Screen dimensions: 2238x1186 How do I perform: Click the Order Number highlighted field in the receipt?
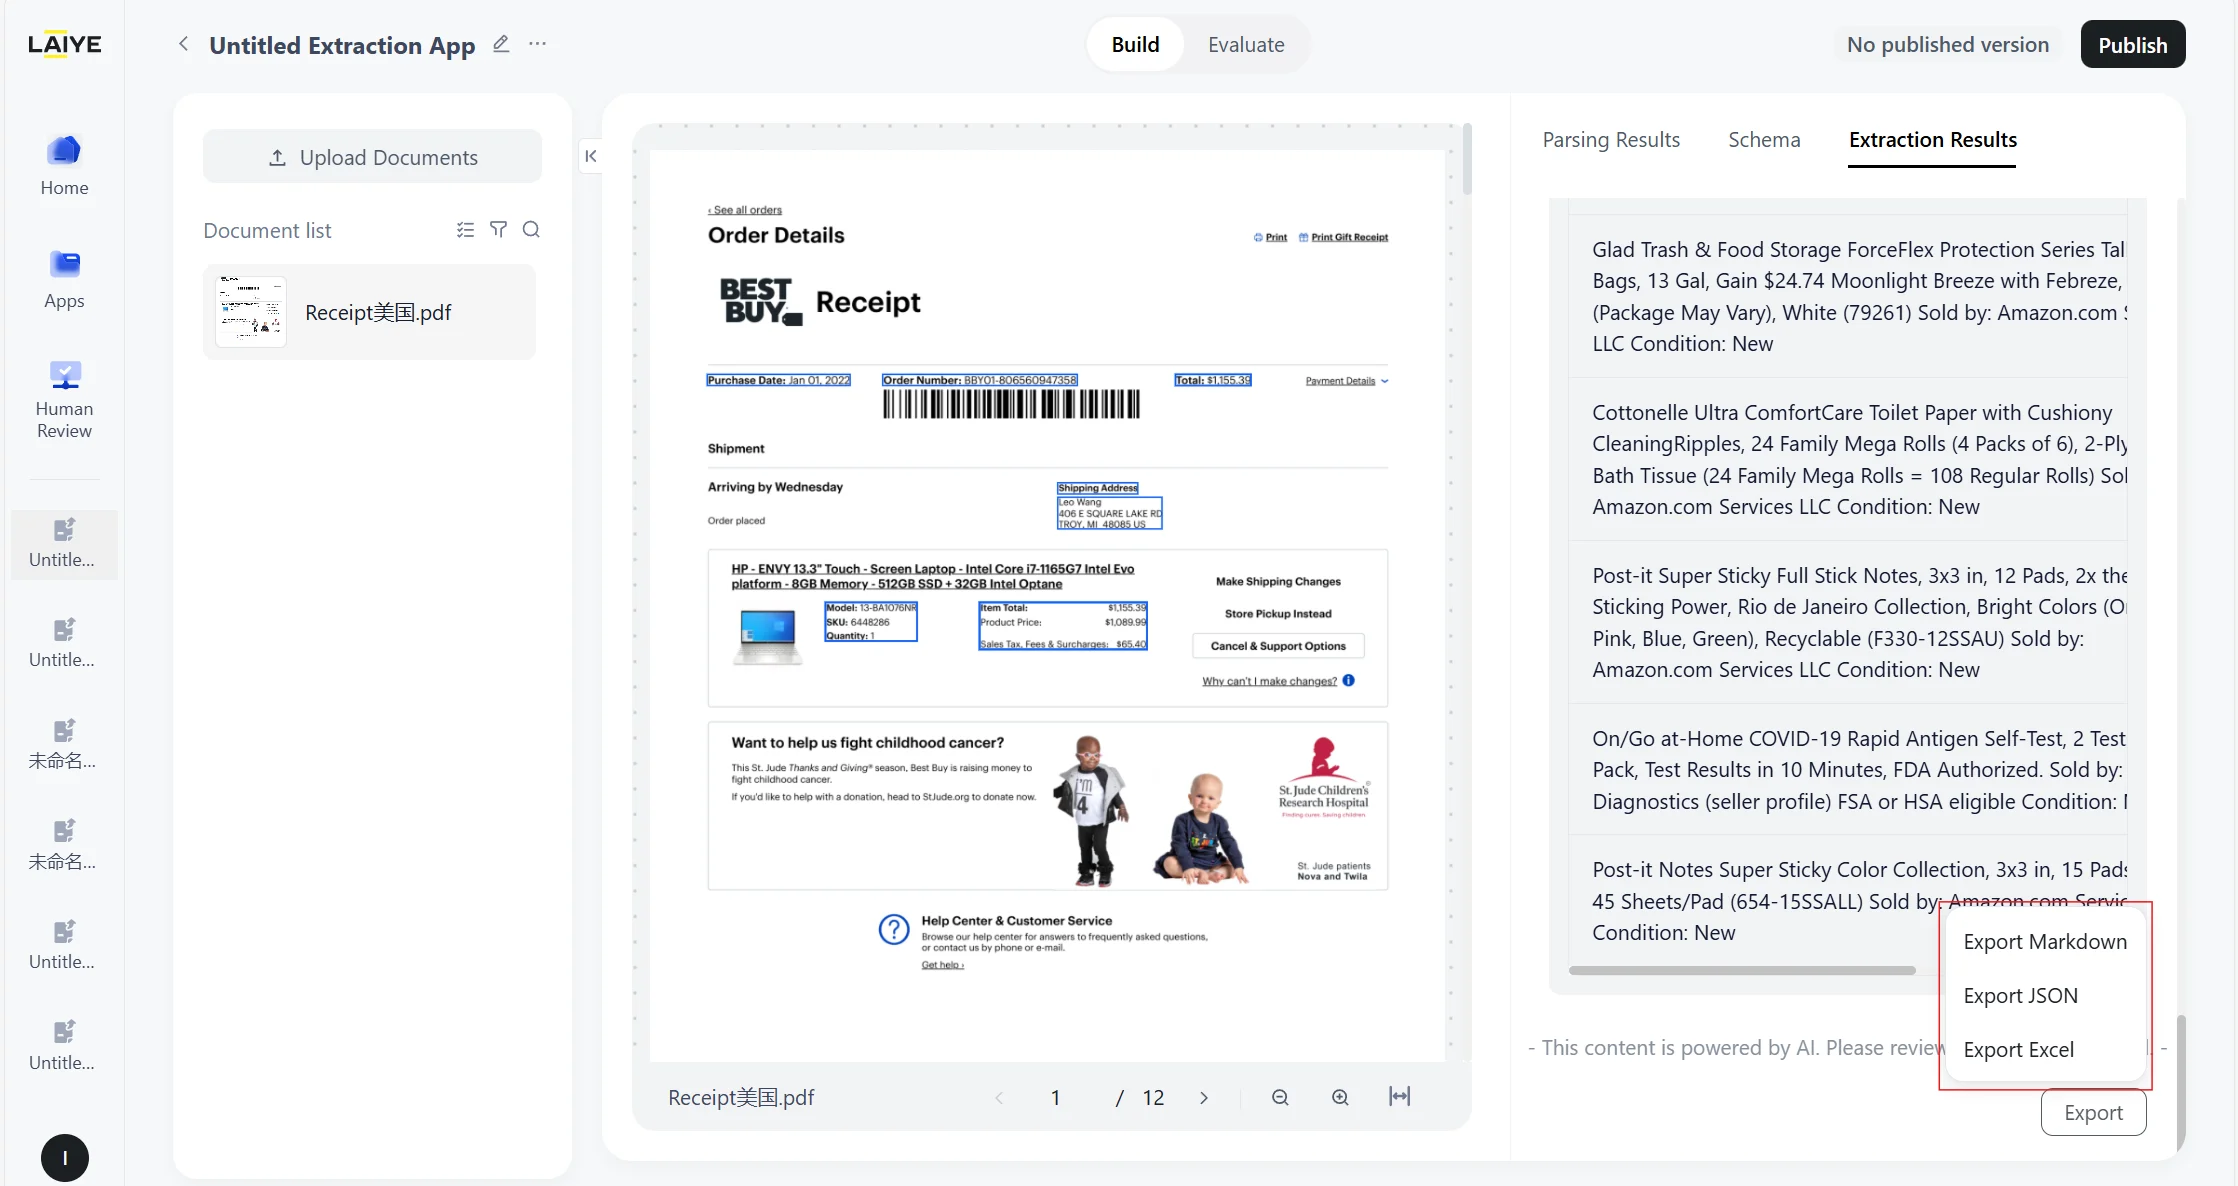980,380
